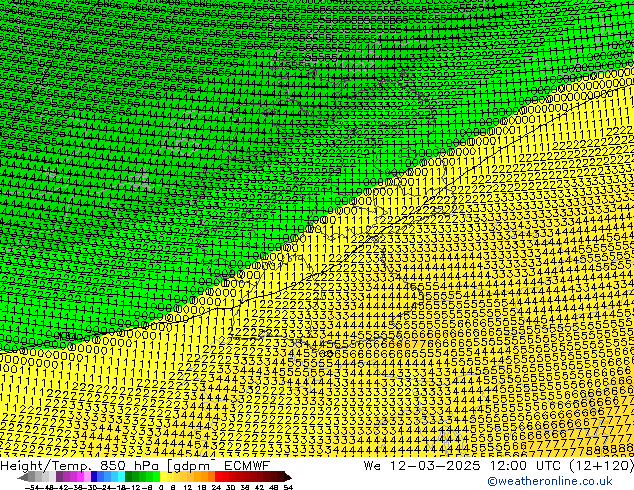Image resolution: width=634 pixels, height=490 pixels.
Task: Select the magenta legend swatch
Action: coord(80,476)
